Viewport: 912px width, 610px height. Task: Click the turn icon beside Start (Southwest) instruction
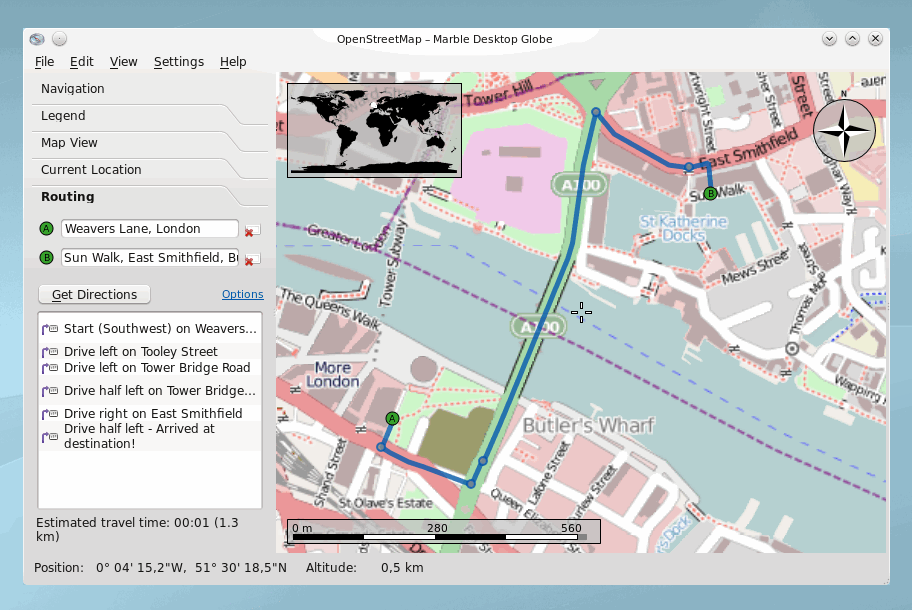pos(49,329)
